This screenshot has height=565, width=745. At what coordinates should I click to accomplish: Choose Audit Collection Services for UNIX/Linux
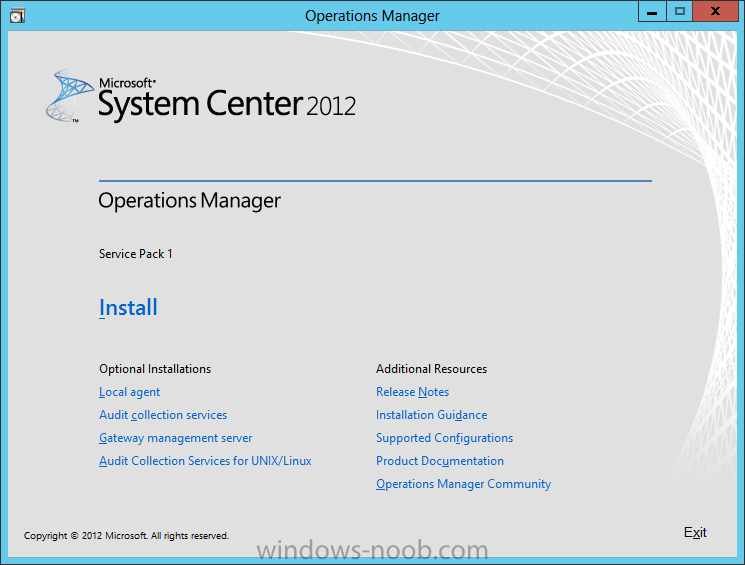pyautogui.click(x=205, y=461)
